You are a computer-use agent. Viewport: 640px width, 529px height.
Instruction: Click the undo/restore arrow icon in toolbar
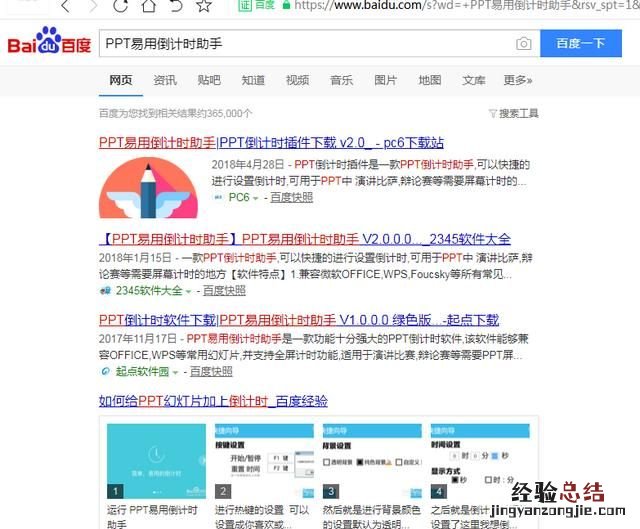coord(176,6)
